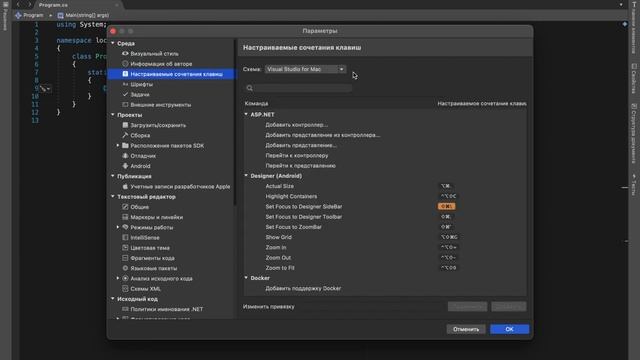Expand the Режимы работы node

pos(118,227)
